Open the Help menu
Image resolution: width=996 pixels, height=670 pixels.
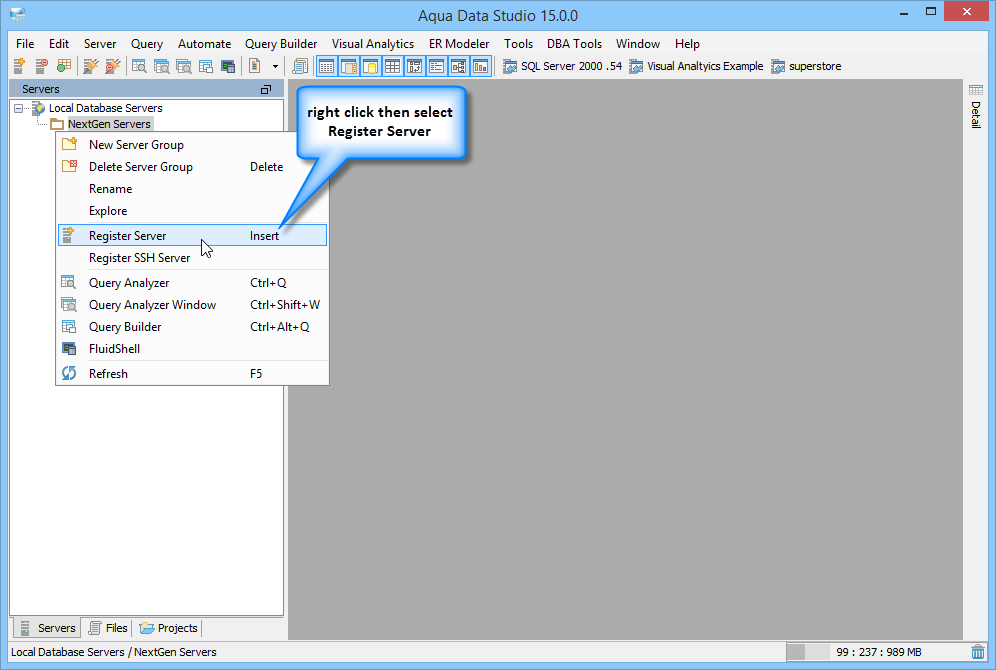[x=687, y=44]
